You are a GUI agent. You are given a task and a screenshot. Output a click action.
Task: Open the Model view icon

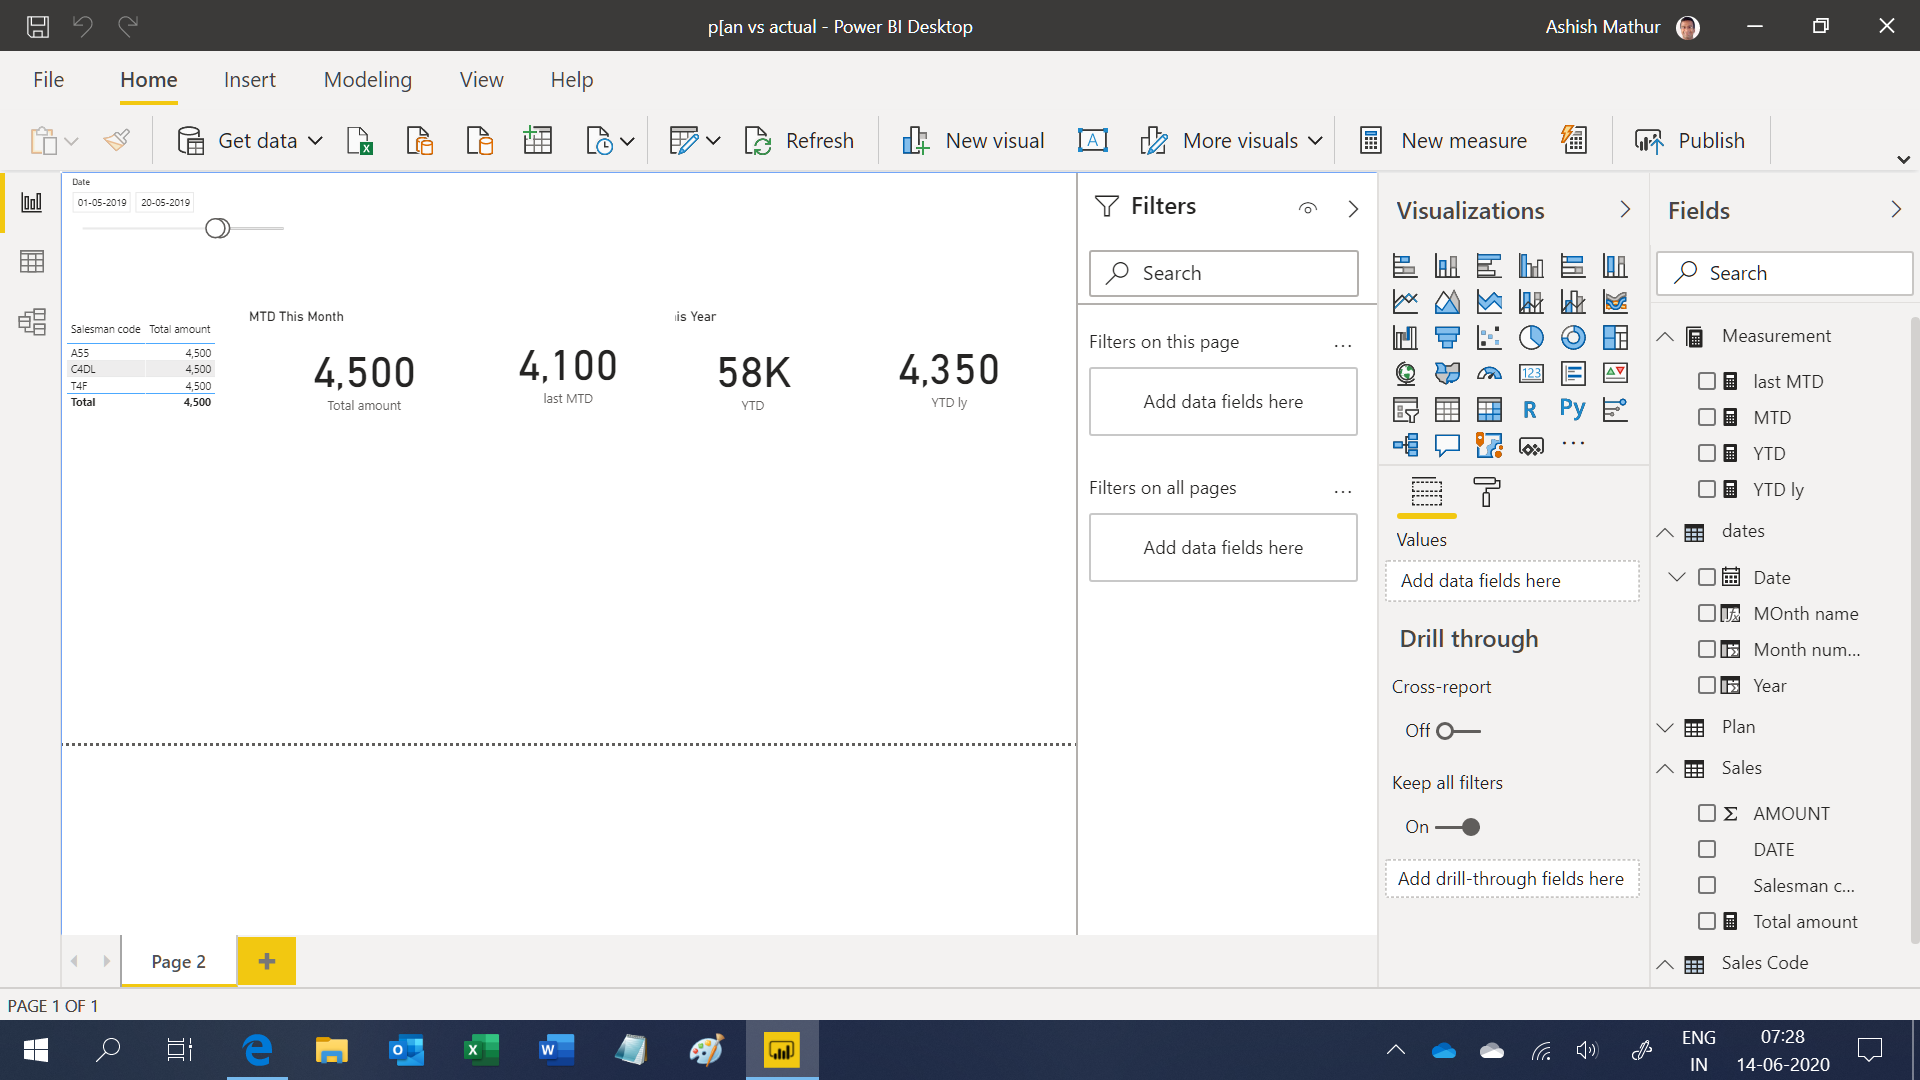(32, 321)
